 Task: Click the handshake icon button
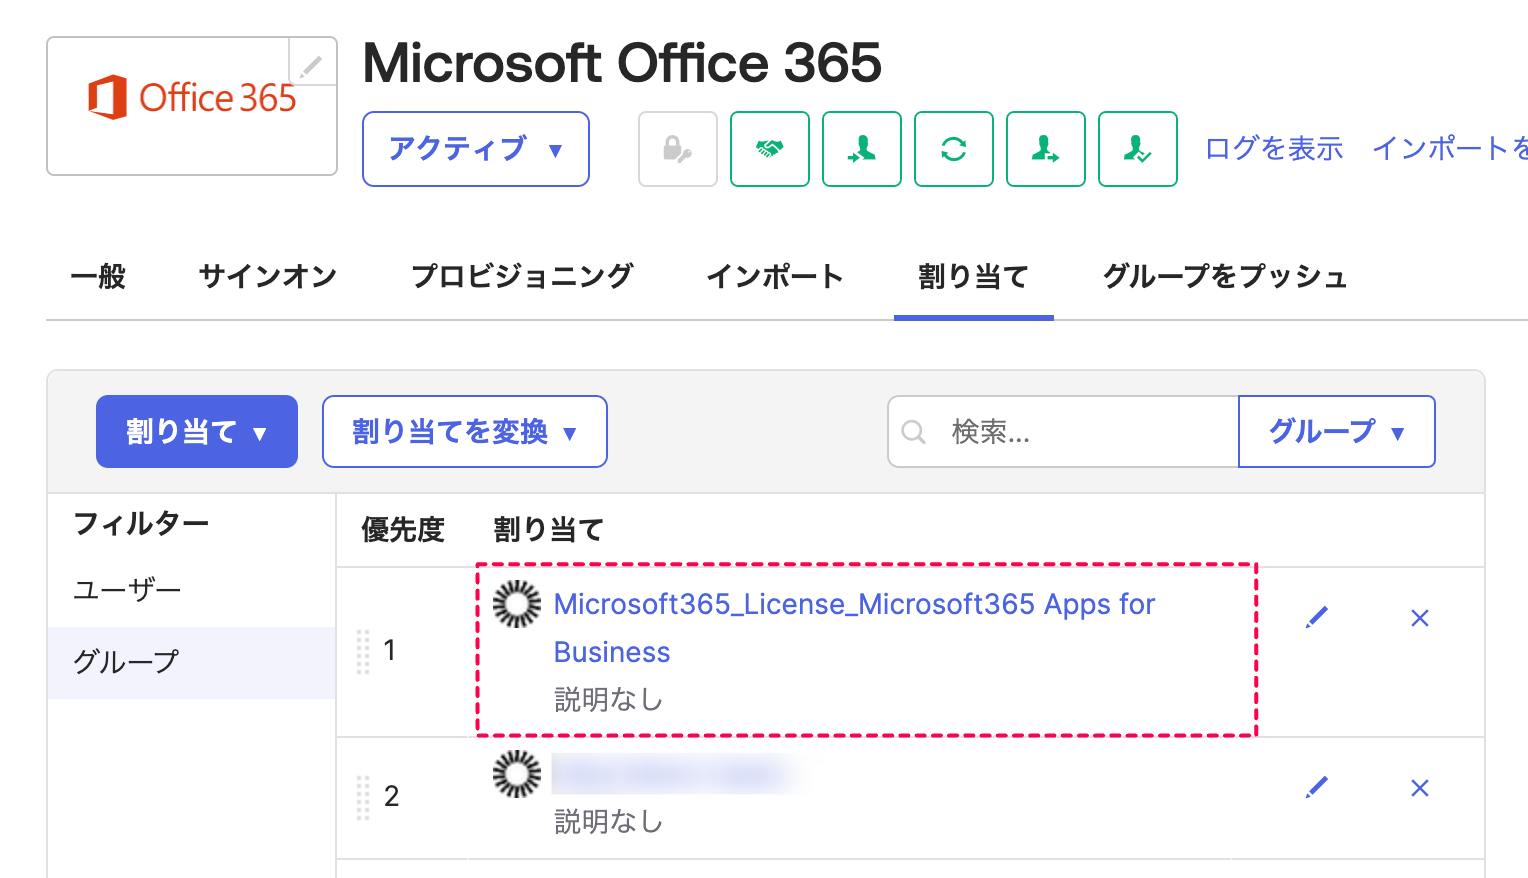(769, 149)
